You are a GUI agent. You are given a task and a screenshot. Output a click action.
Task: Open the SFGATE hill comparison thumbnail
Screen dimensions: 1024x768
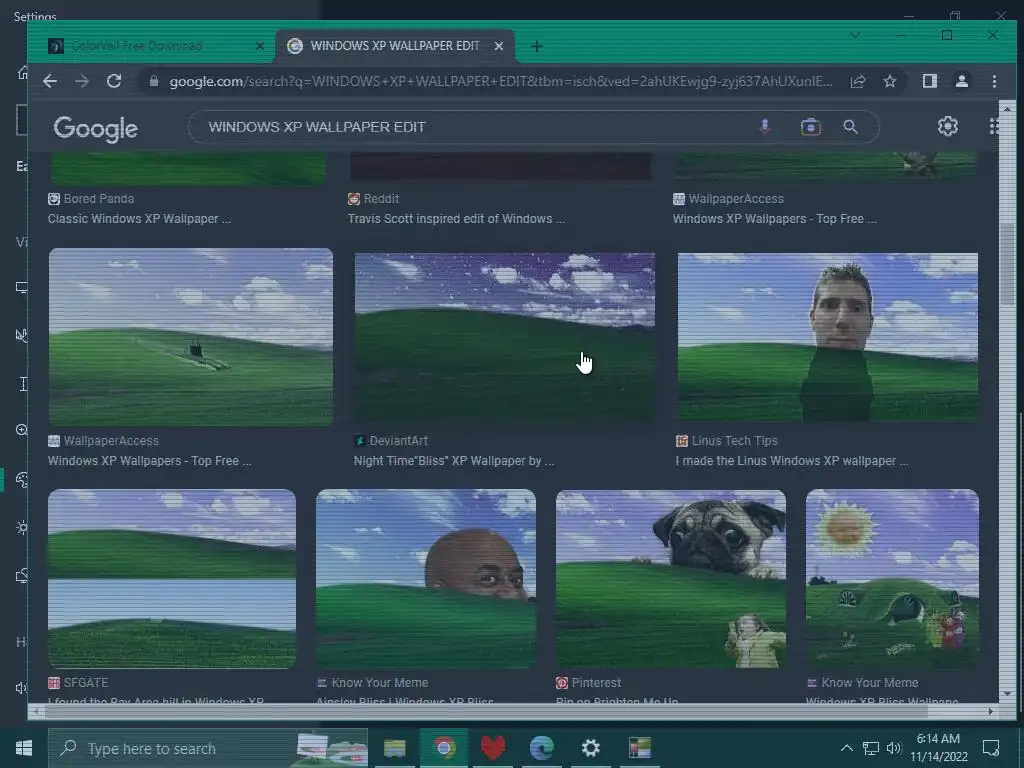172,579
